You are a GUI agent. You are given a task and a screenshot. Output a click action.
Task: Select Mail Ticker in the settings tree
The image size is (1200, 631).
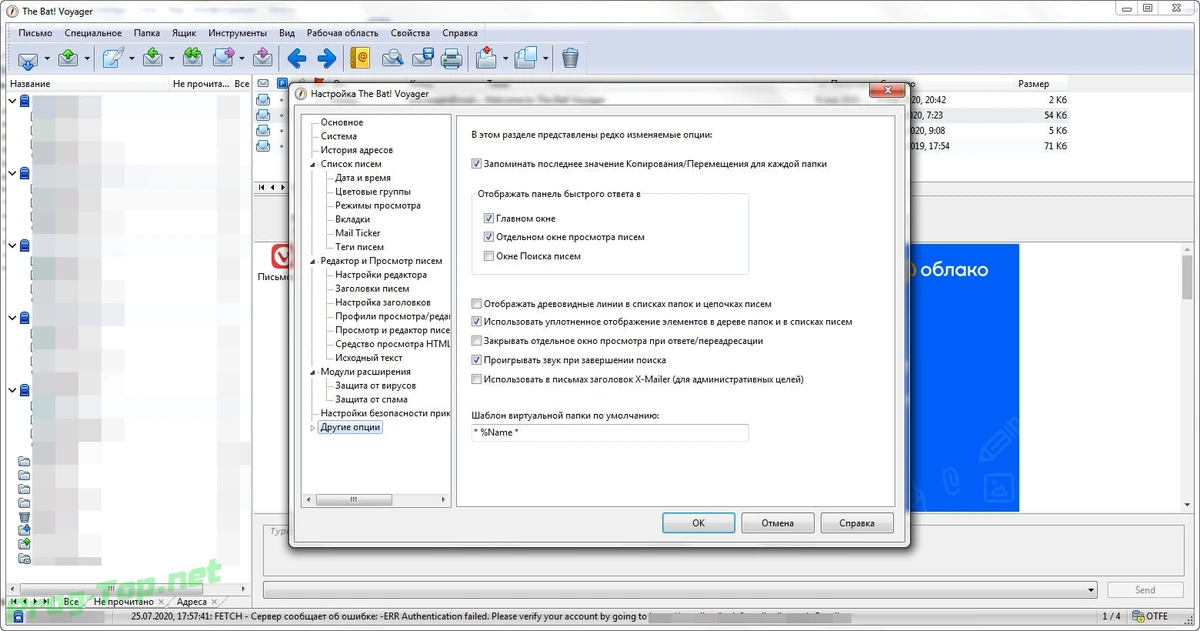click(x=358, y=233)
